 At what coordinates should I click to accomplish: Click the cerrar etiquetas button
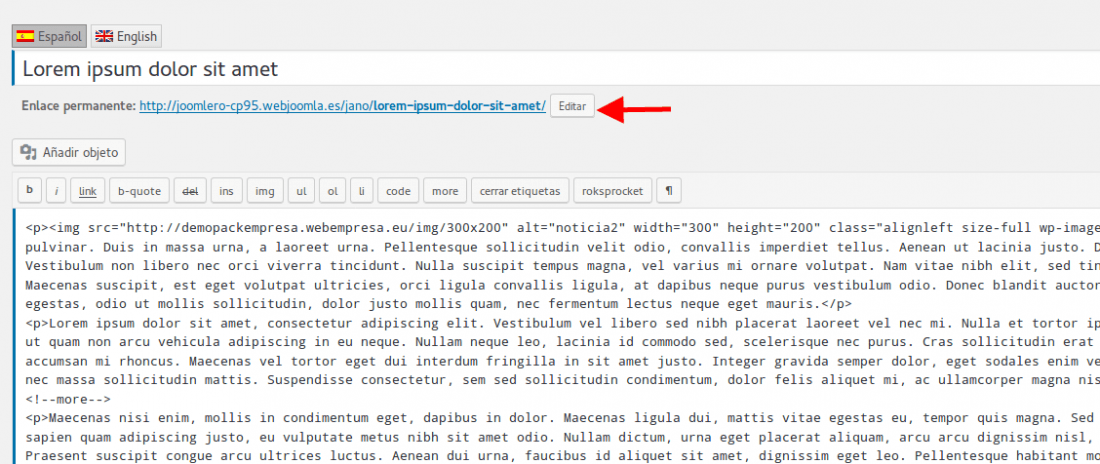click(520, 190)
